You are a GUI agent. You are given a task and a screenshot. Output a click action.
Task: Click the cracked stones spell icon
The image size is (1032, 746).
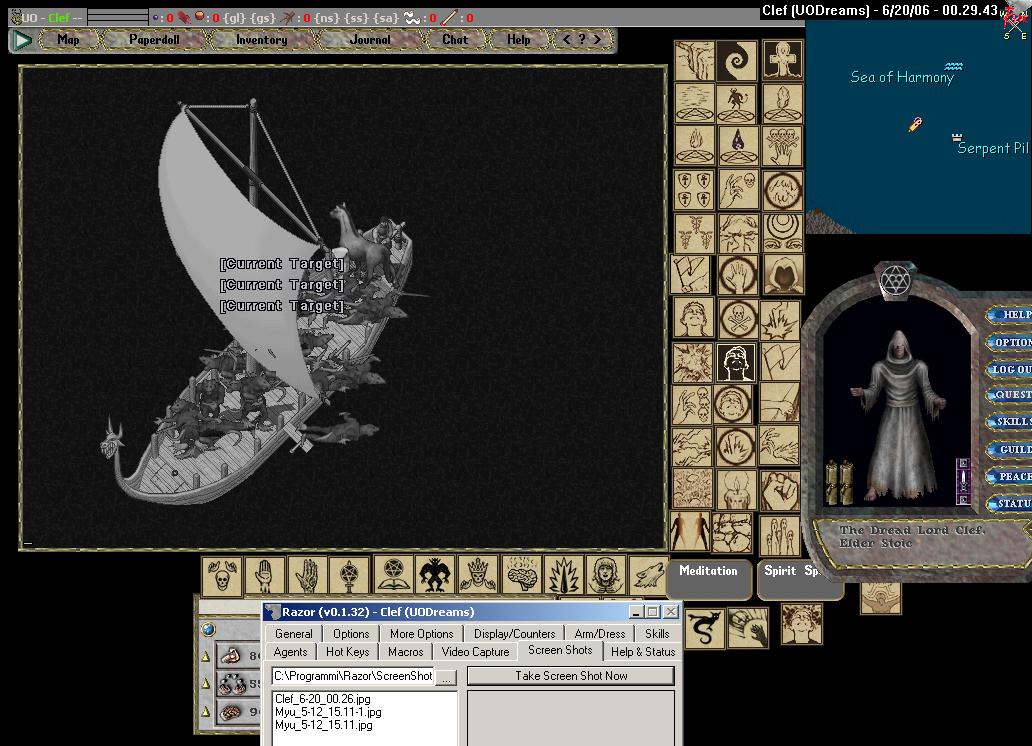click(731, 533)
